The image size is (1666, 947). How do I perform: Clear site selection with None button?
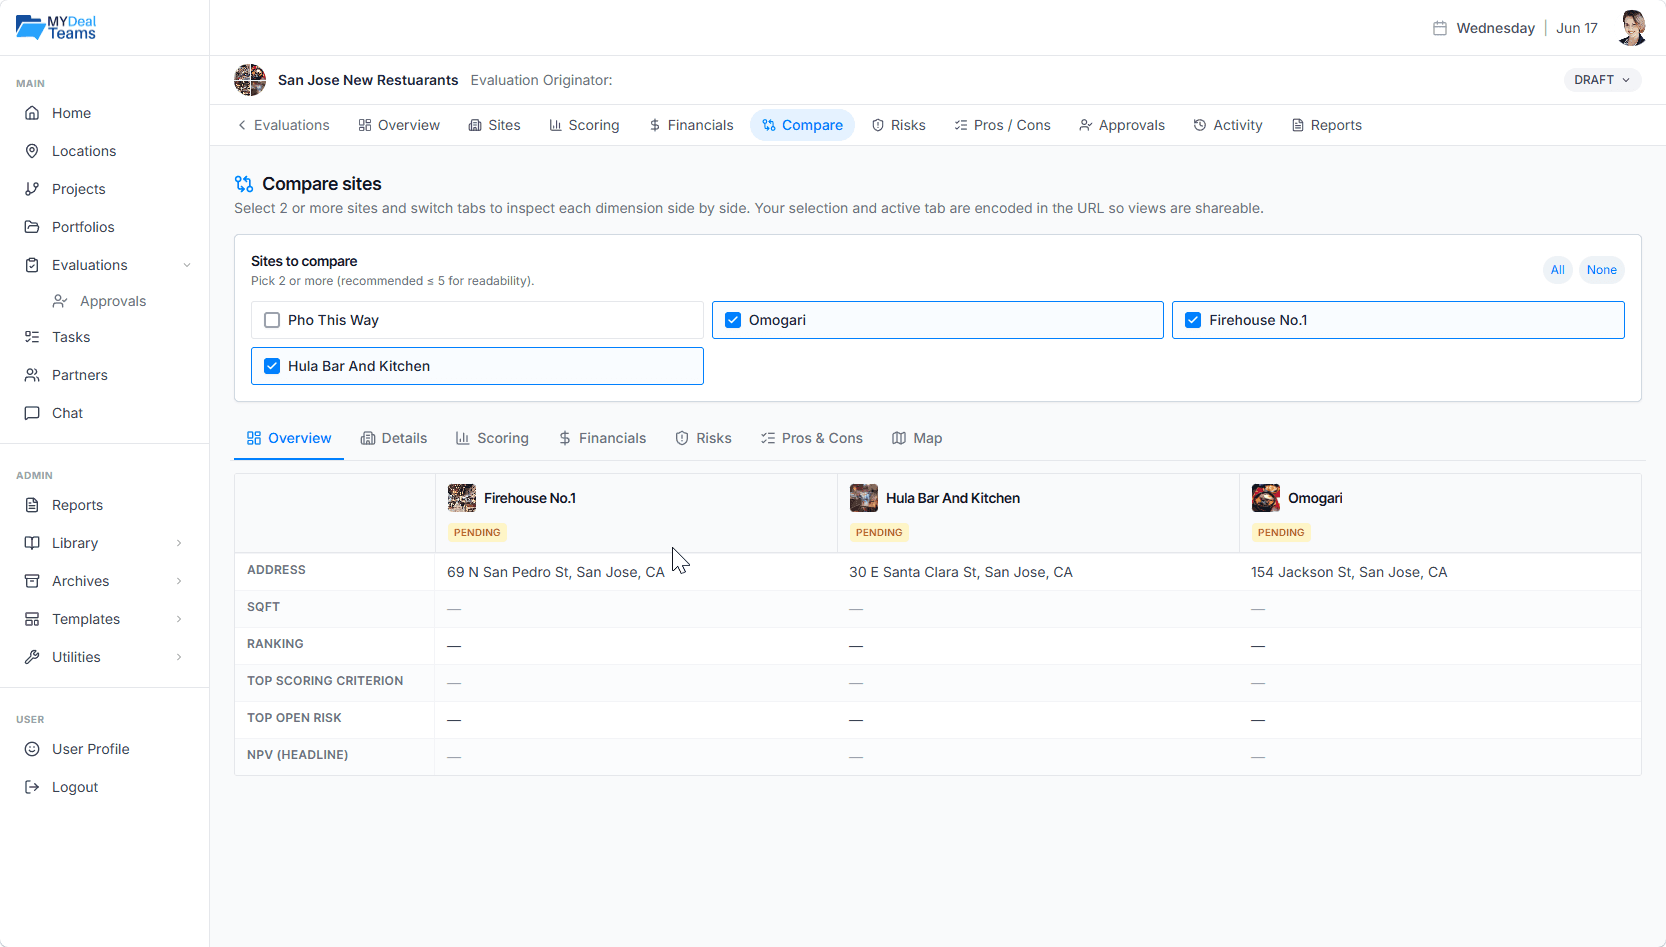tap(1601, 270)
